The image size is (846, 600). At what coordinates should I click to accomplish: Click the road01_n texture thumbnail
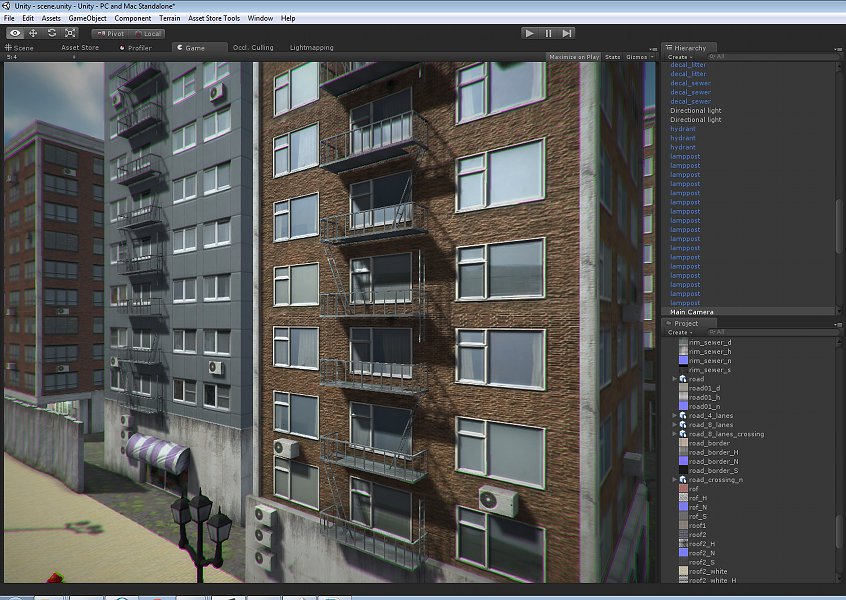click(683, 406)
